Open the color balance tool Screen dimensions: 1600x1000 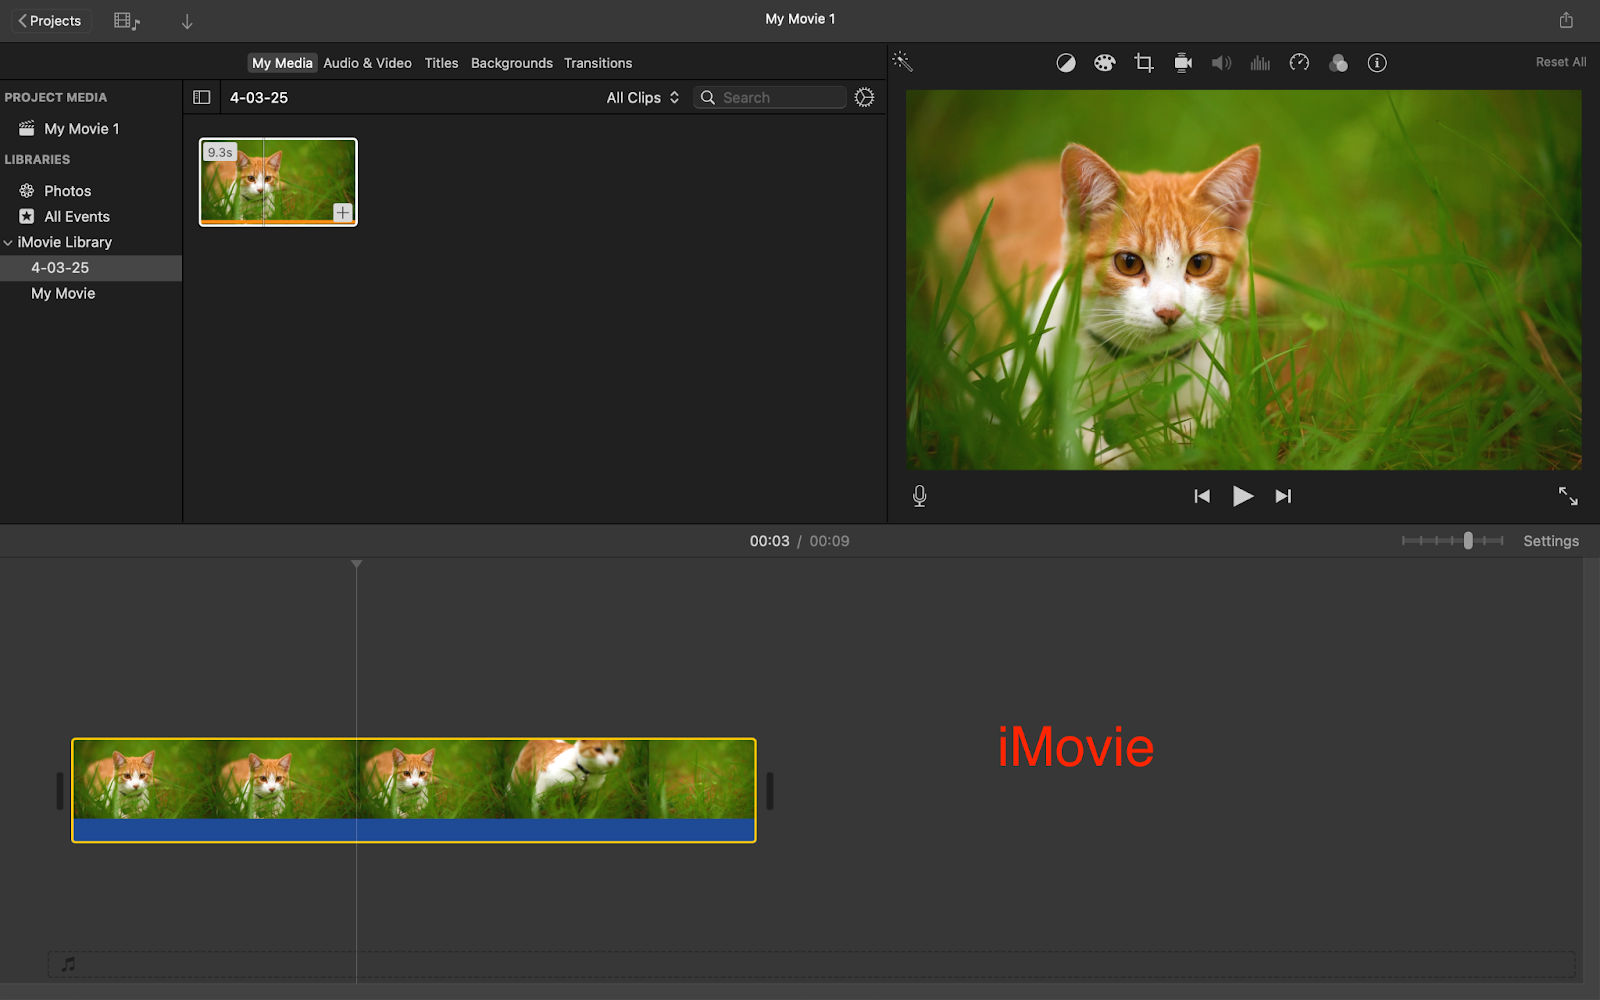[1066, 63]
